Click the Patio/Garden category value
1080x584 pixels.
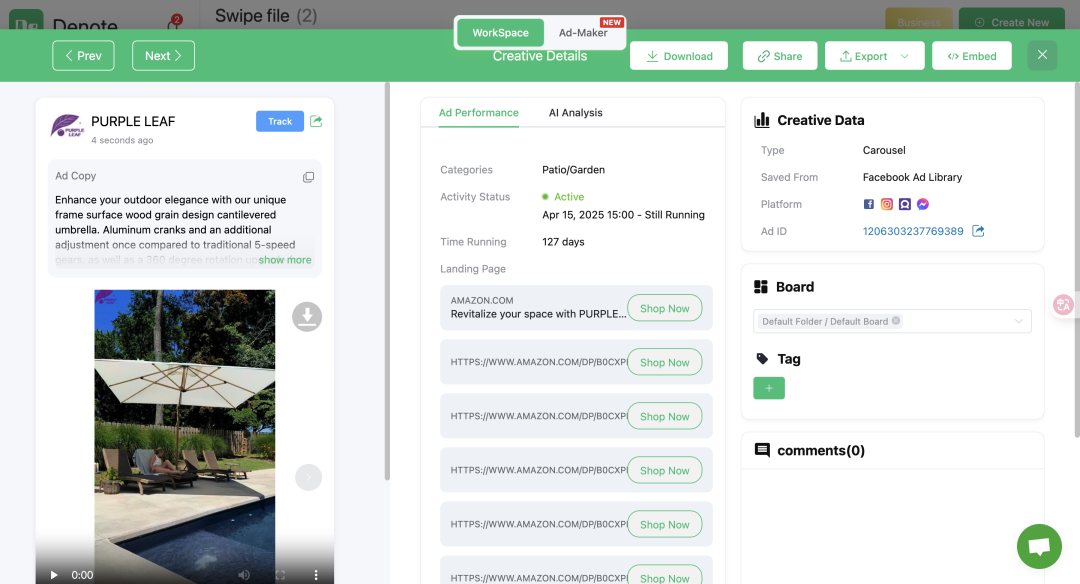573,170
